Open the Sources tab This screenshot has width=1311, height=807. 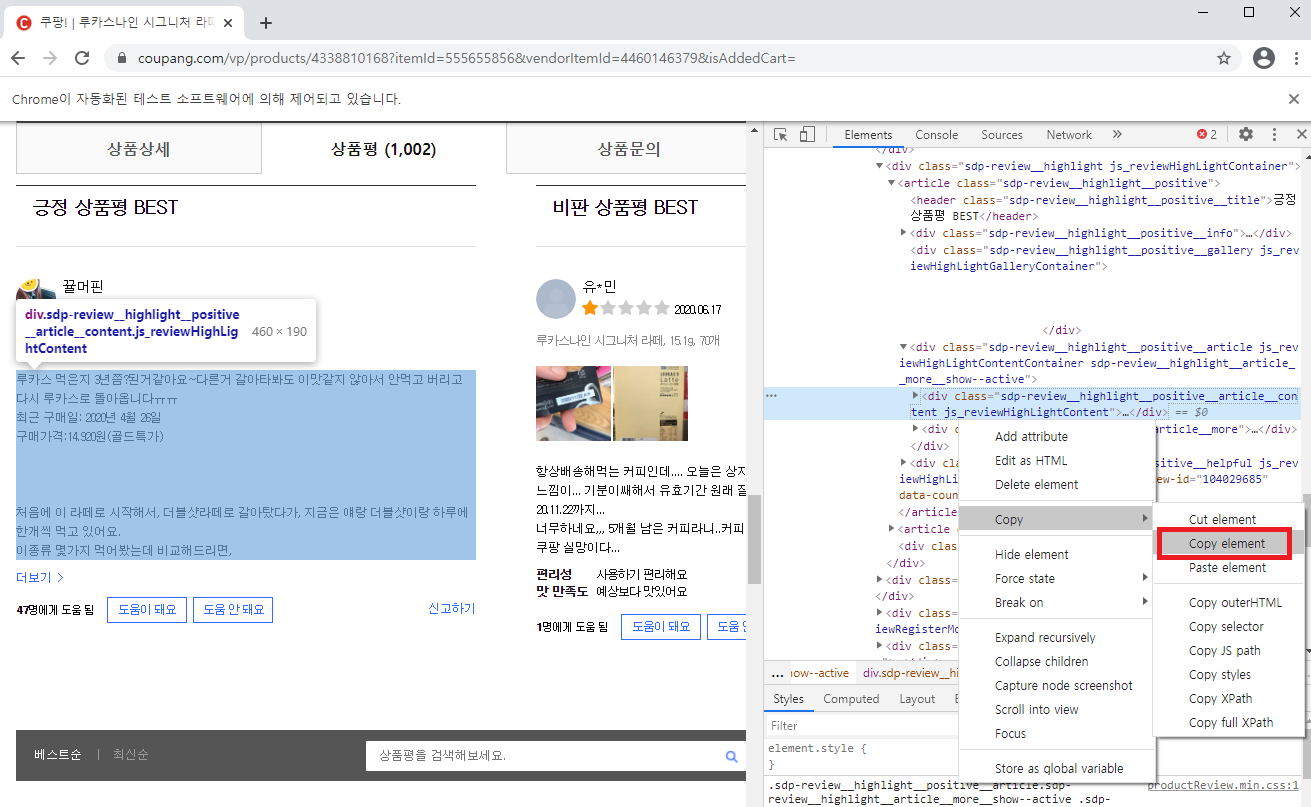click(1002, 135)
